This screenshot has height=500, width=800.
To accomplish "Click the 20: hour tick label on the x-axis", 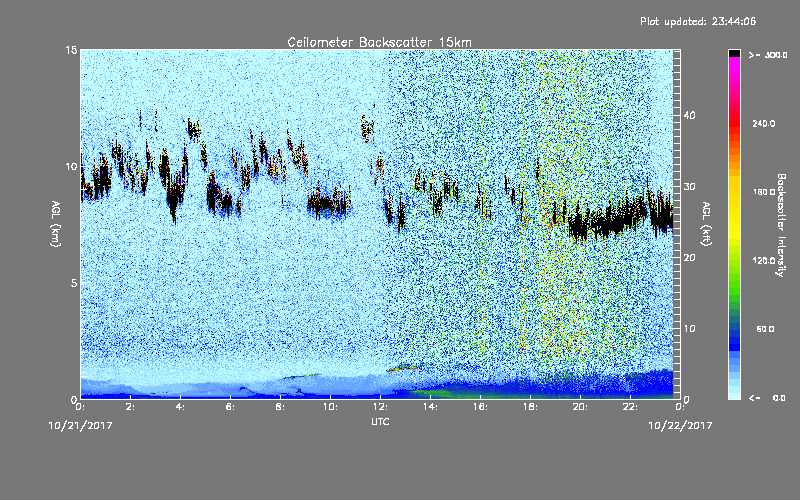I will (580, 407).
